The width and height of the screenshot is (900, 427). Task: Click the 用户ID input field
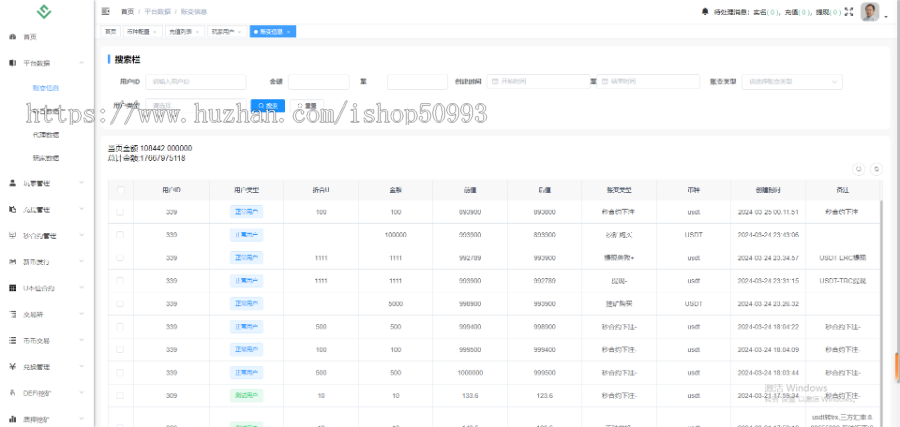coord(196,81)
